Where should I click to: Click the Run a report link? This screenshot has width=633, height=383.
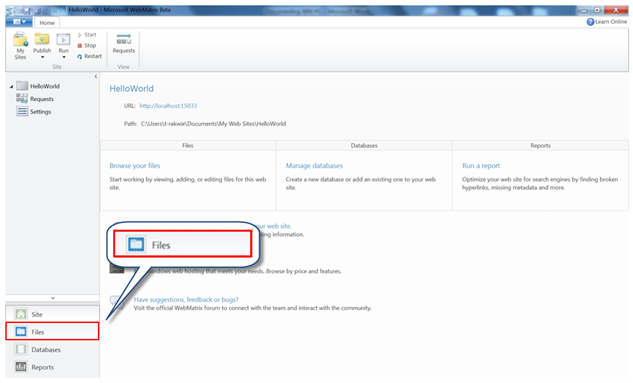click(x=481, y=165)
